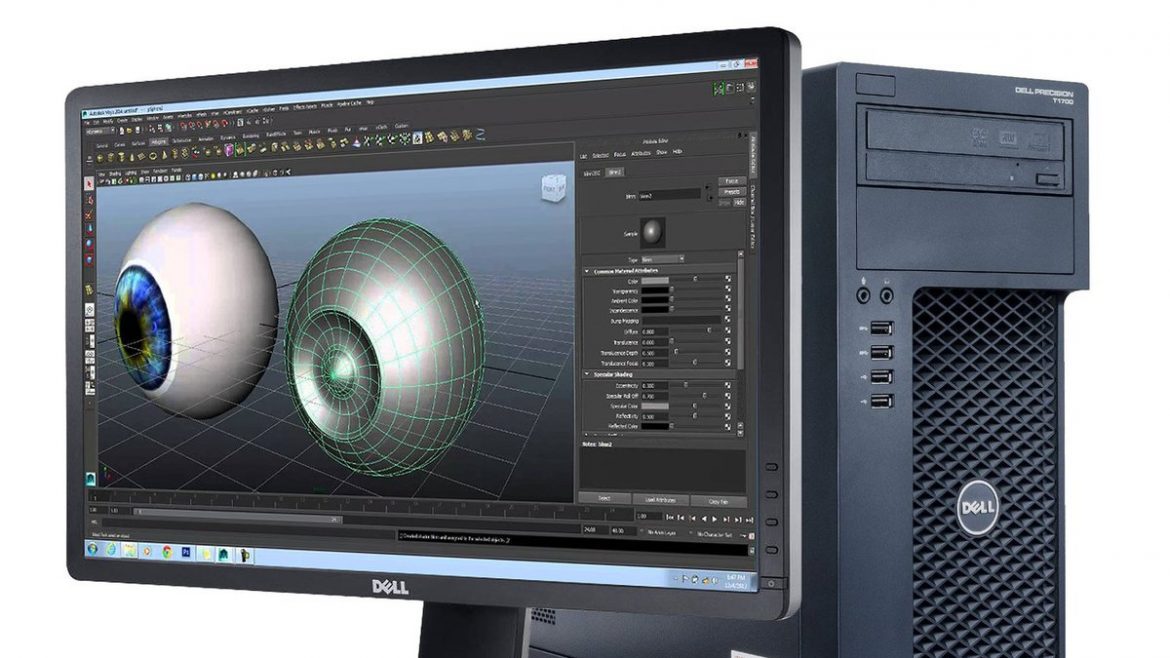Viewport: 1170px width, 658px height.
Task: Click the Notes text area
Action: point(663,469)
